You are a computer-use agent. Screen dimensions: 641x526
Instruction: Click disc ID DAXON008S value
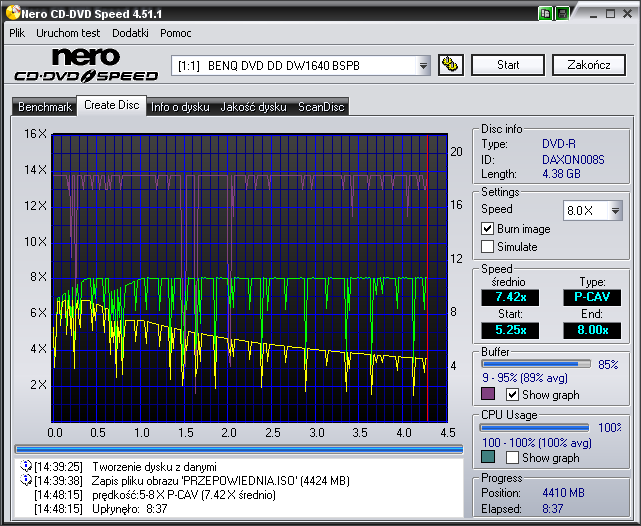tap(573, 159)
